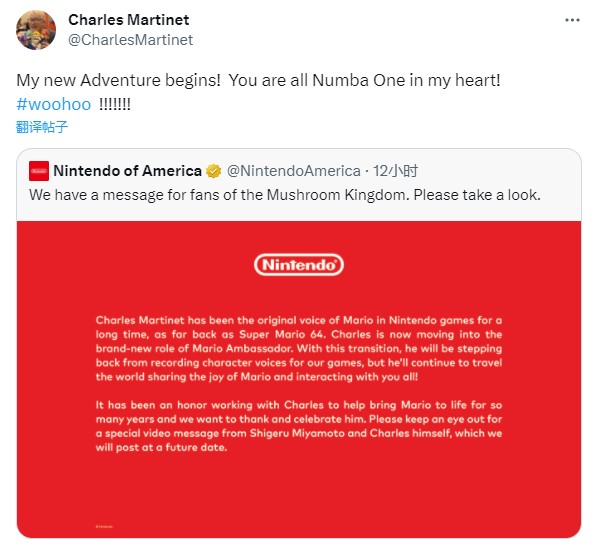Image resolution: width=597 pixels, height=551 pixels.
Task: Click the quoted tweet text about Mushroom Kingdom
Action: 285,195
